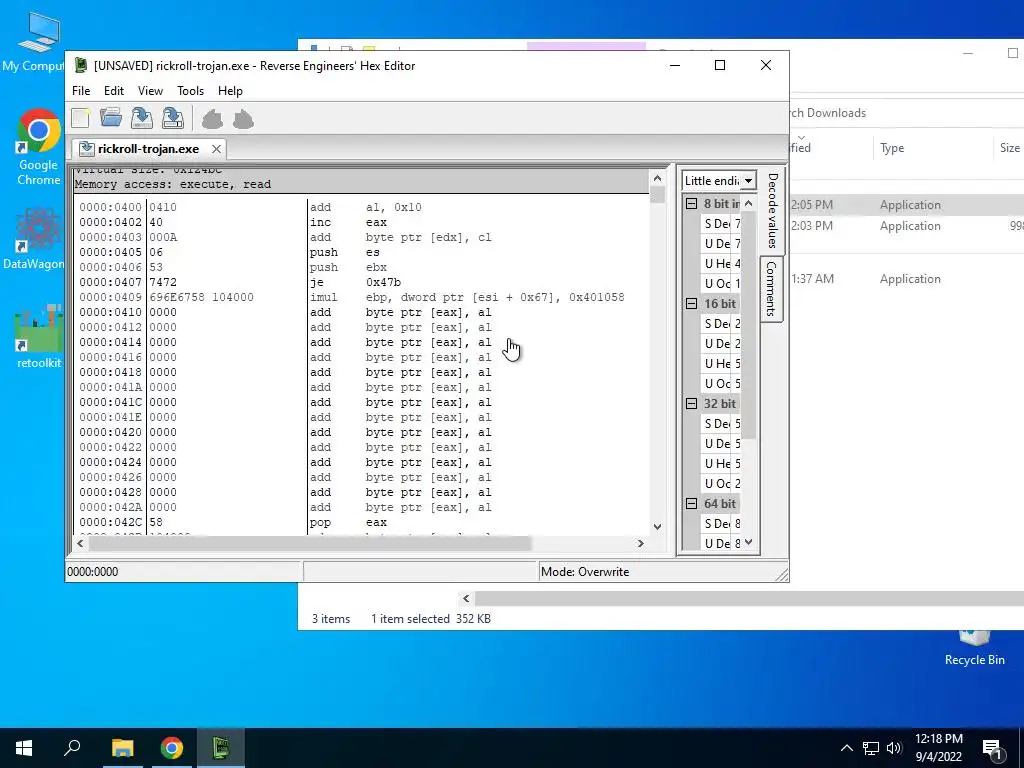Collapse the 64 bit integer group
Viewport: 1024px width, 768px height.
(692, 504)
